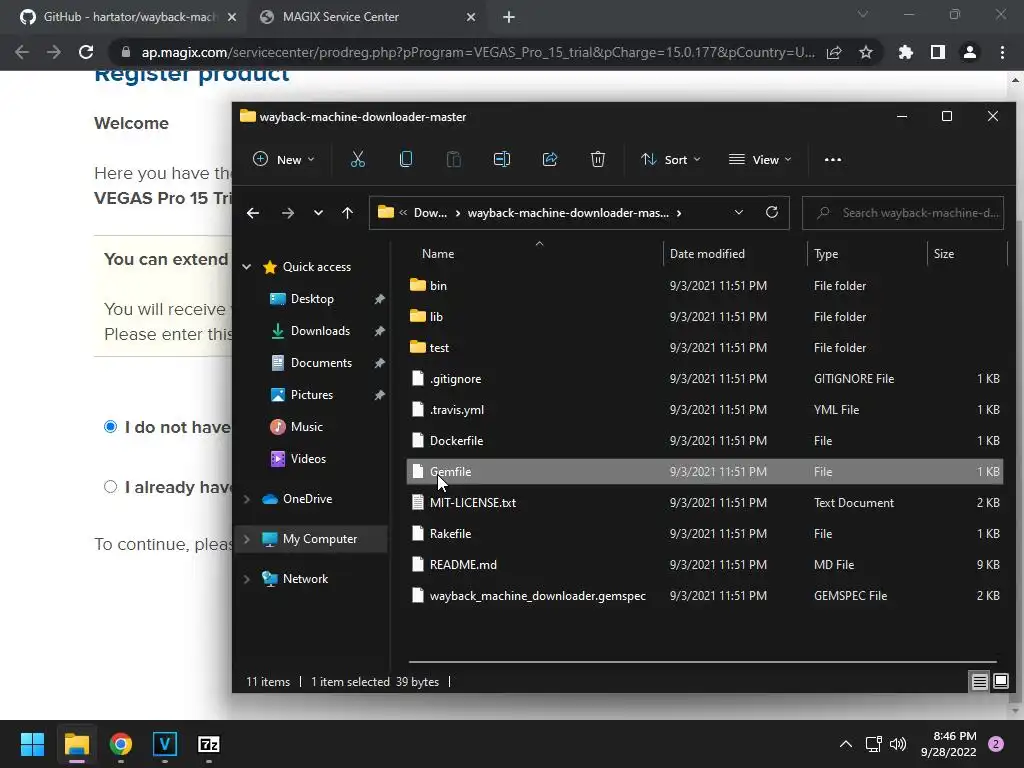This screenshot has width=1024, height=768.
Task: Click the Share icon in Explorer toolbar
Action: point(550,159)
